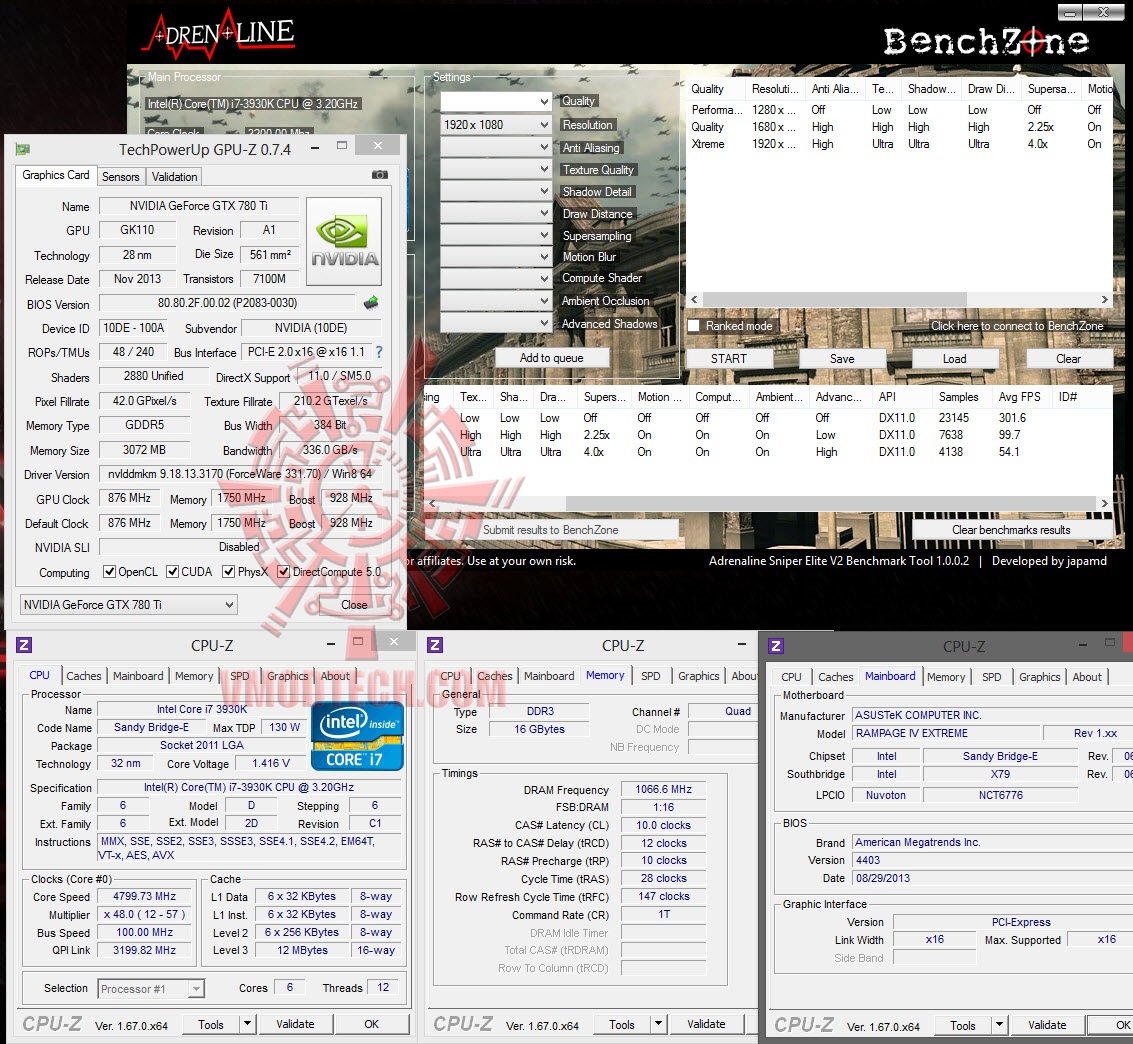Open the Compute Shader dropdown
Screen dimensions: 1133x1044
(x=496, y=278)
